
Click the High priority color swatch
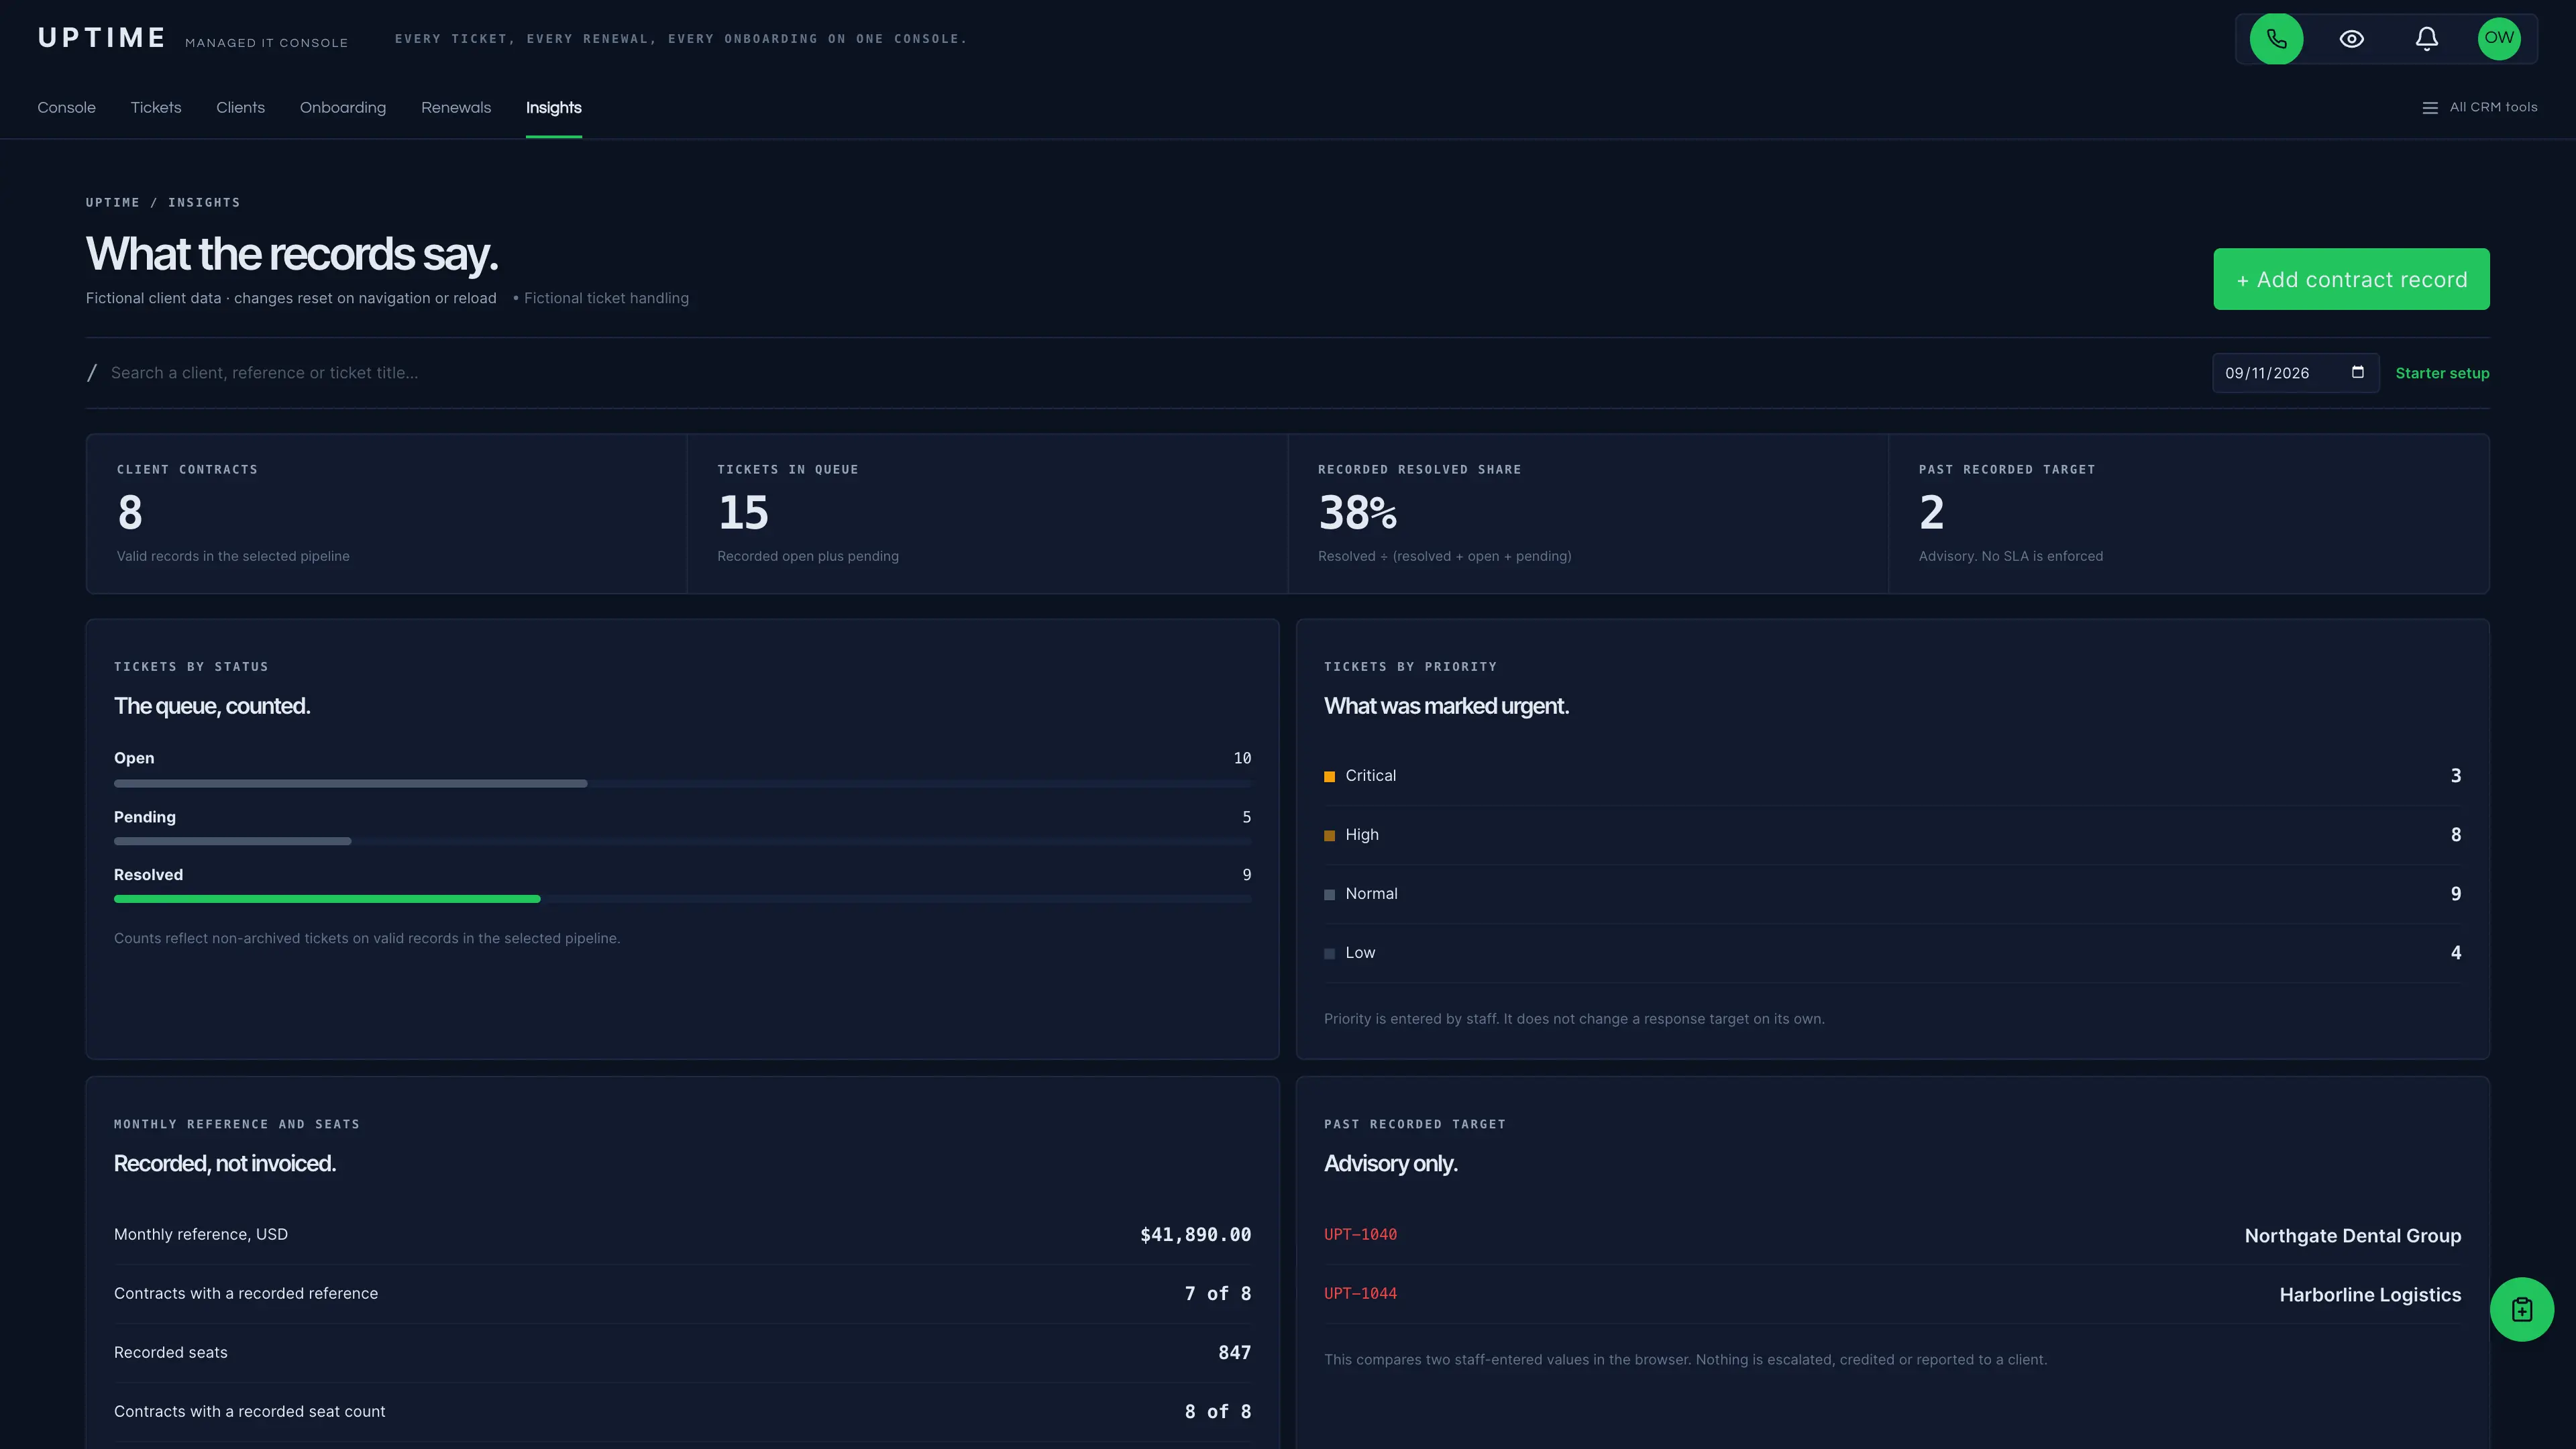coord(1329,836)
